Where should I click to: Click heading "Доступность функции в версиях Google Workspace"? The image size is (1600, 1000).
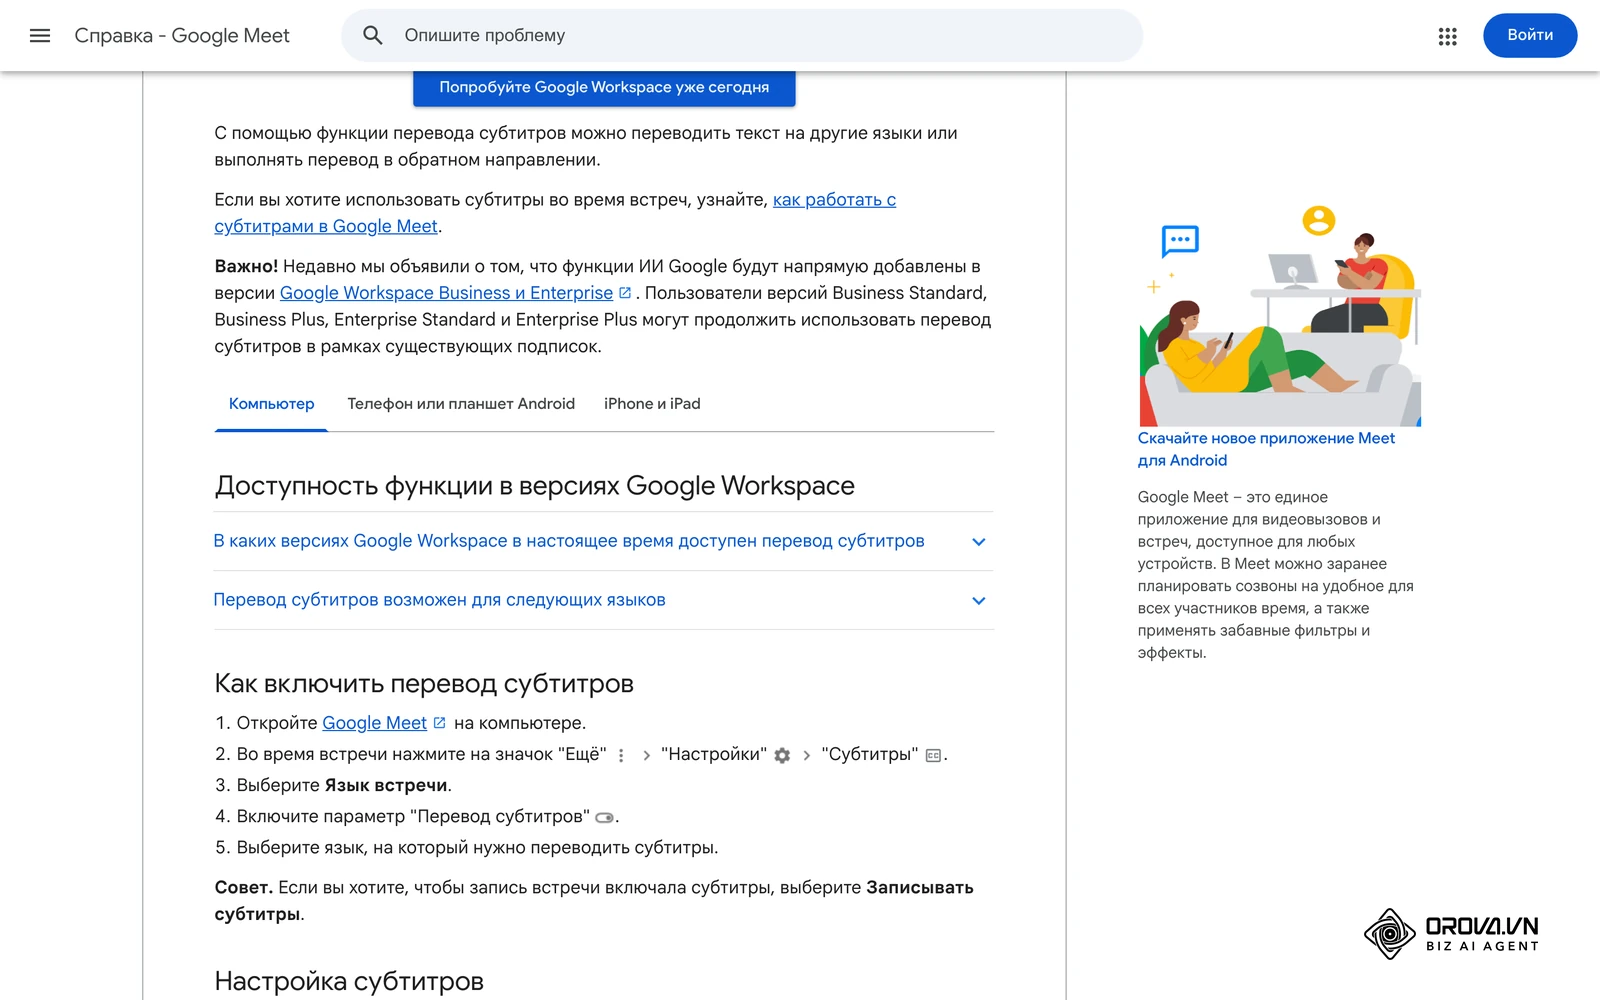[x=534, y=486]
